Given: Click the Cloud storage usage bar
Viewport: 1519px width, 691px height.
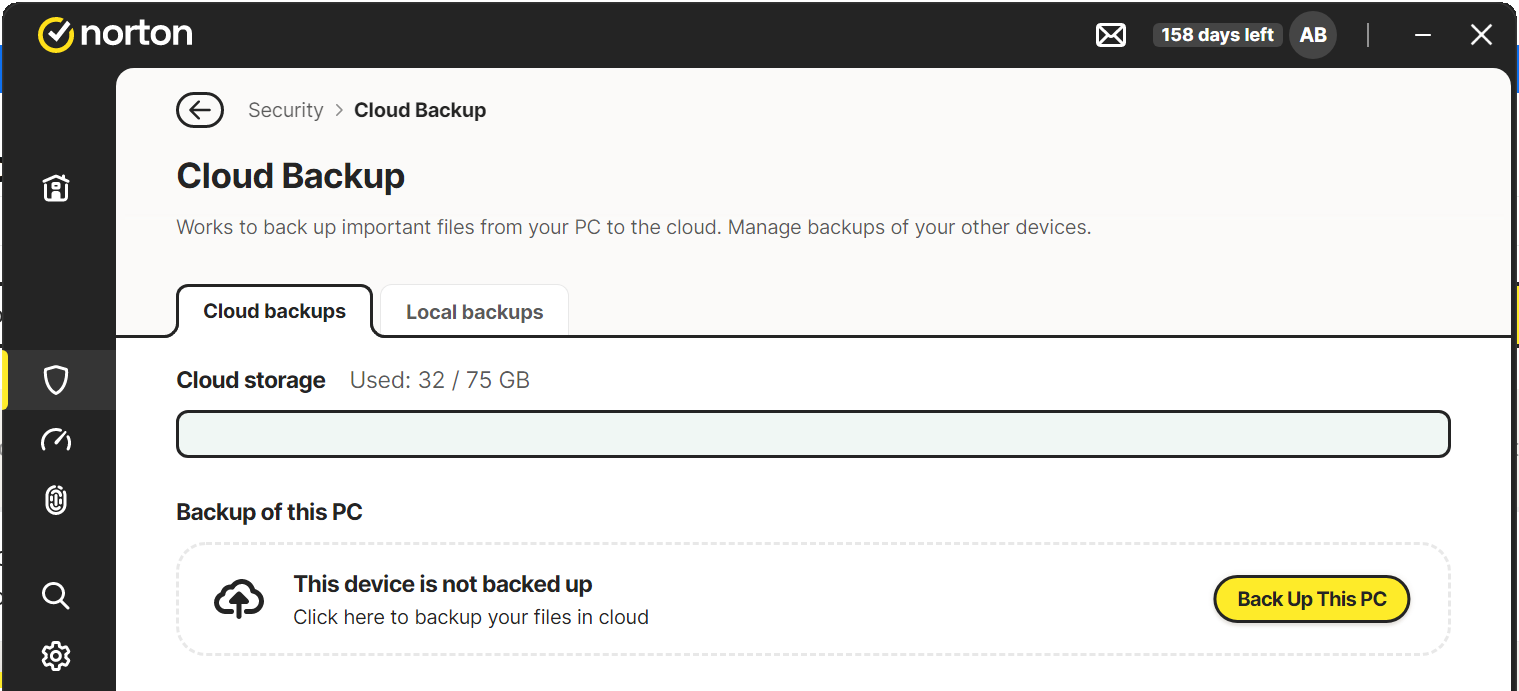Looking at the screenshot, I should click(812, 434).
